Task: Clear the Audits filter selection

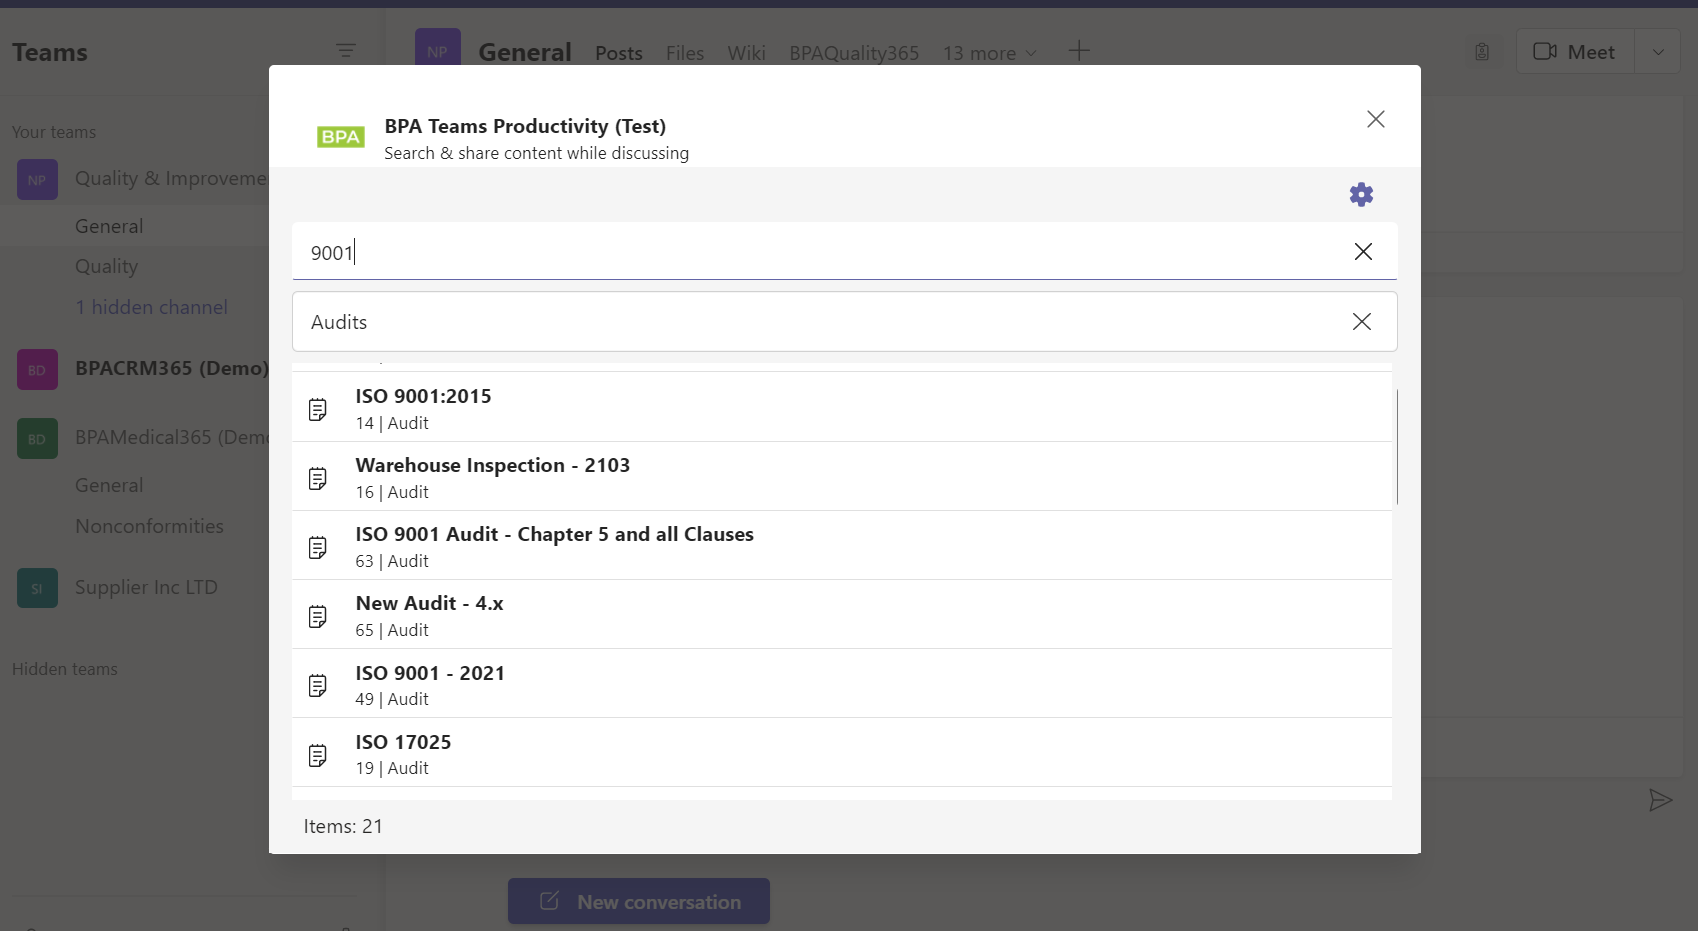Action: 1362,321
